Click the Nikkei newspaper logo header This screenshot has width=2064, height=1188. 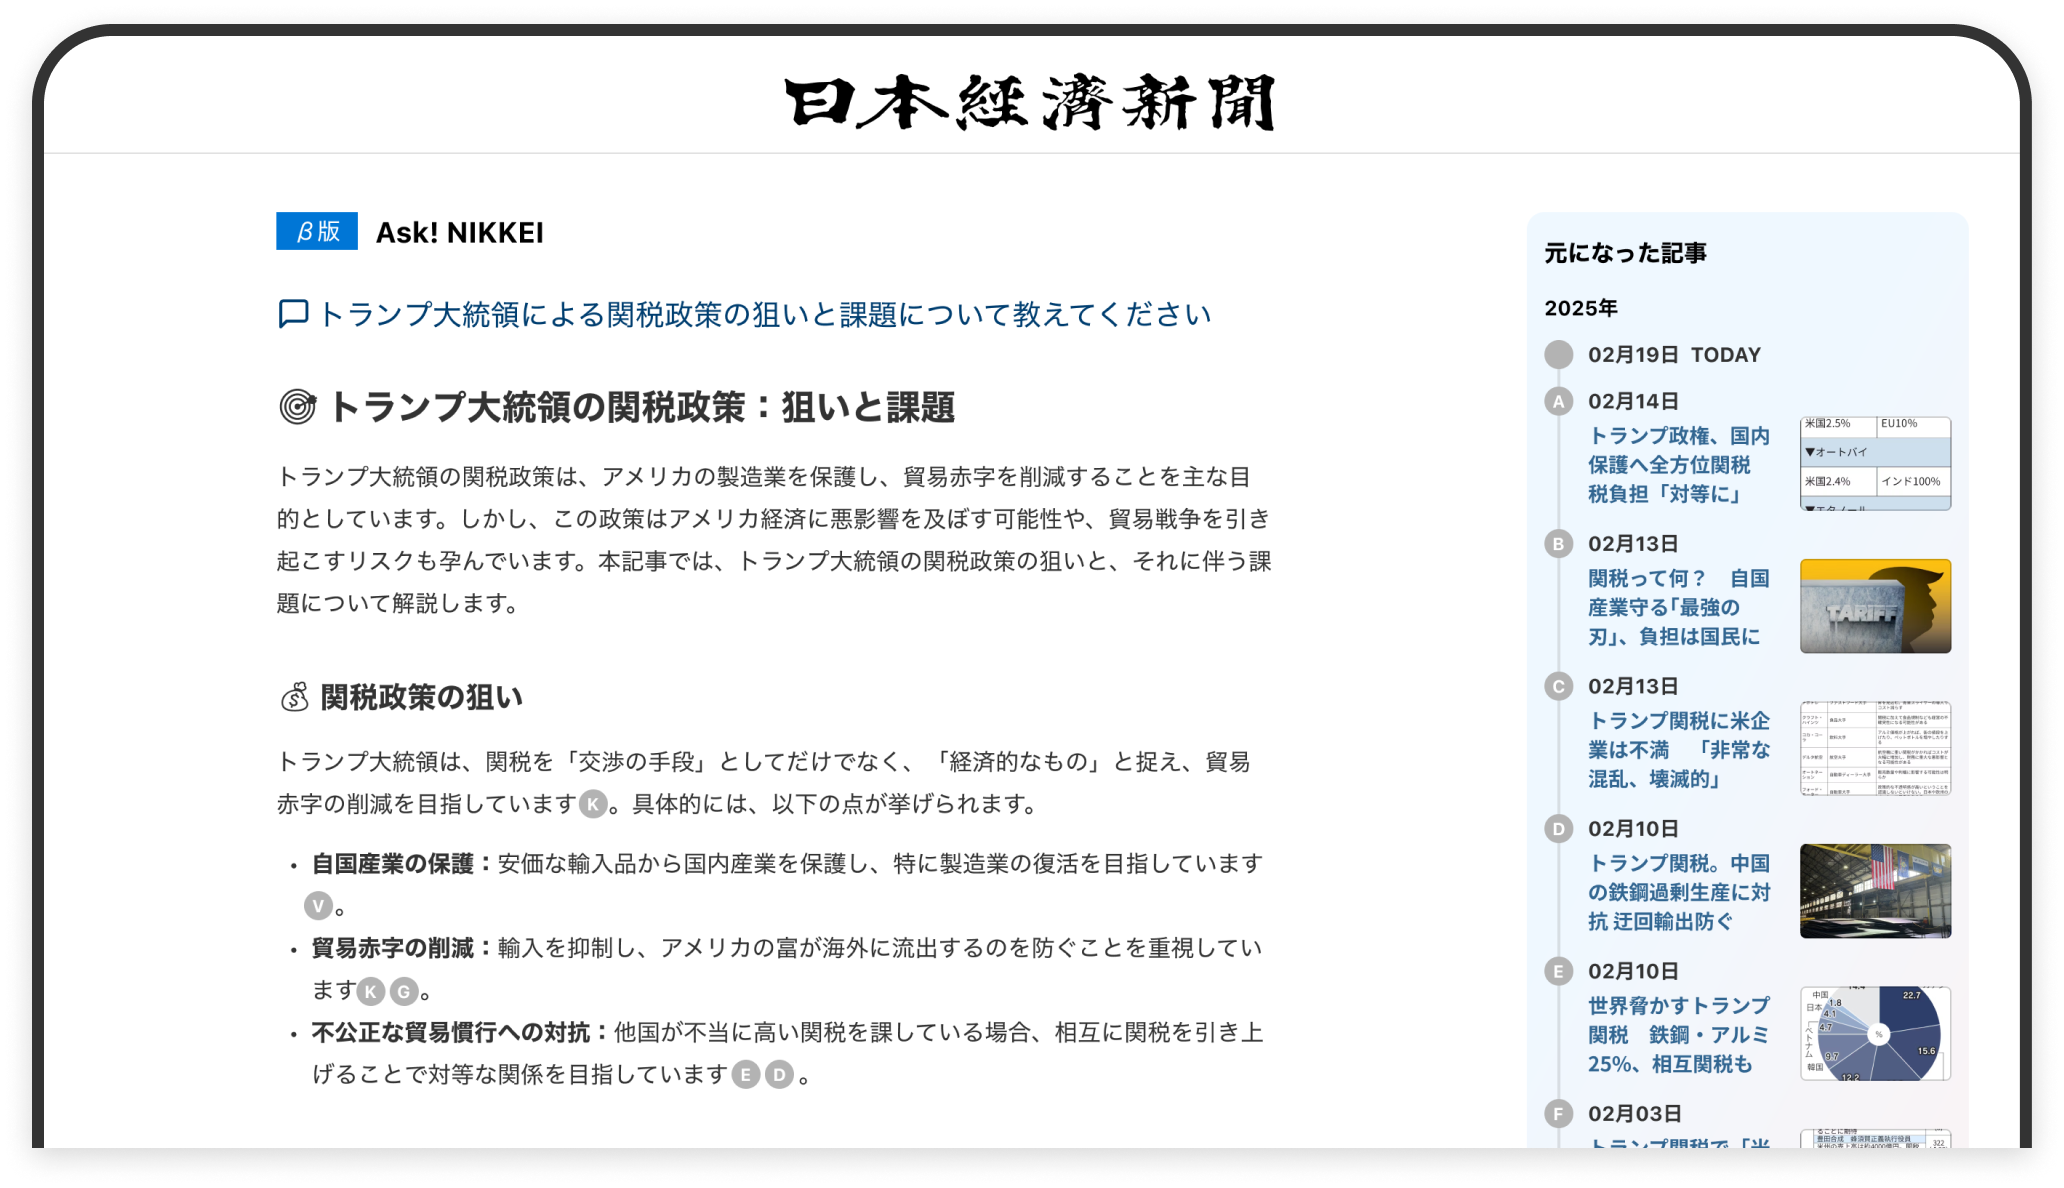pos(1030,102)
